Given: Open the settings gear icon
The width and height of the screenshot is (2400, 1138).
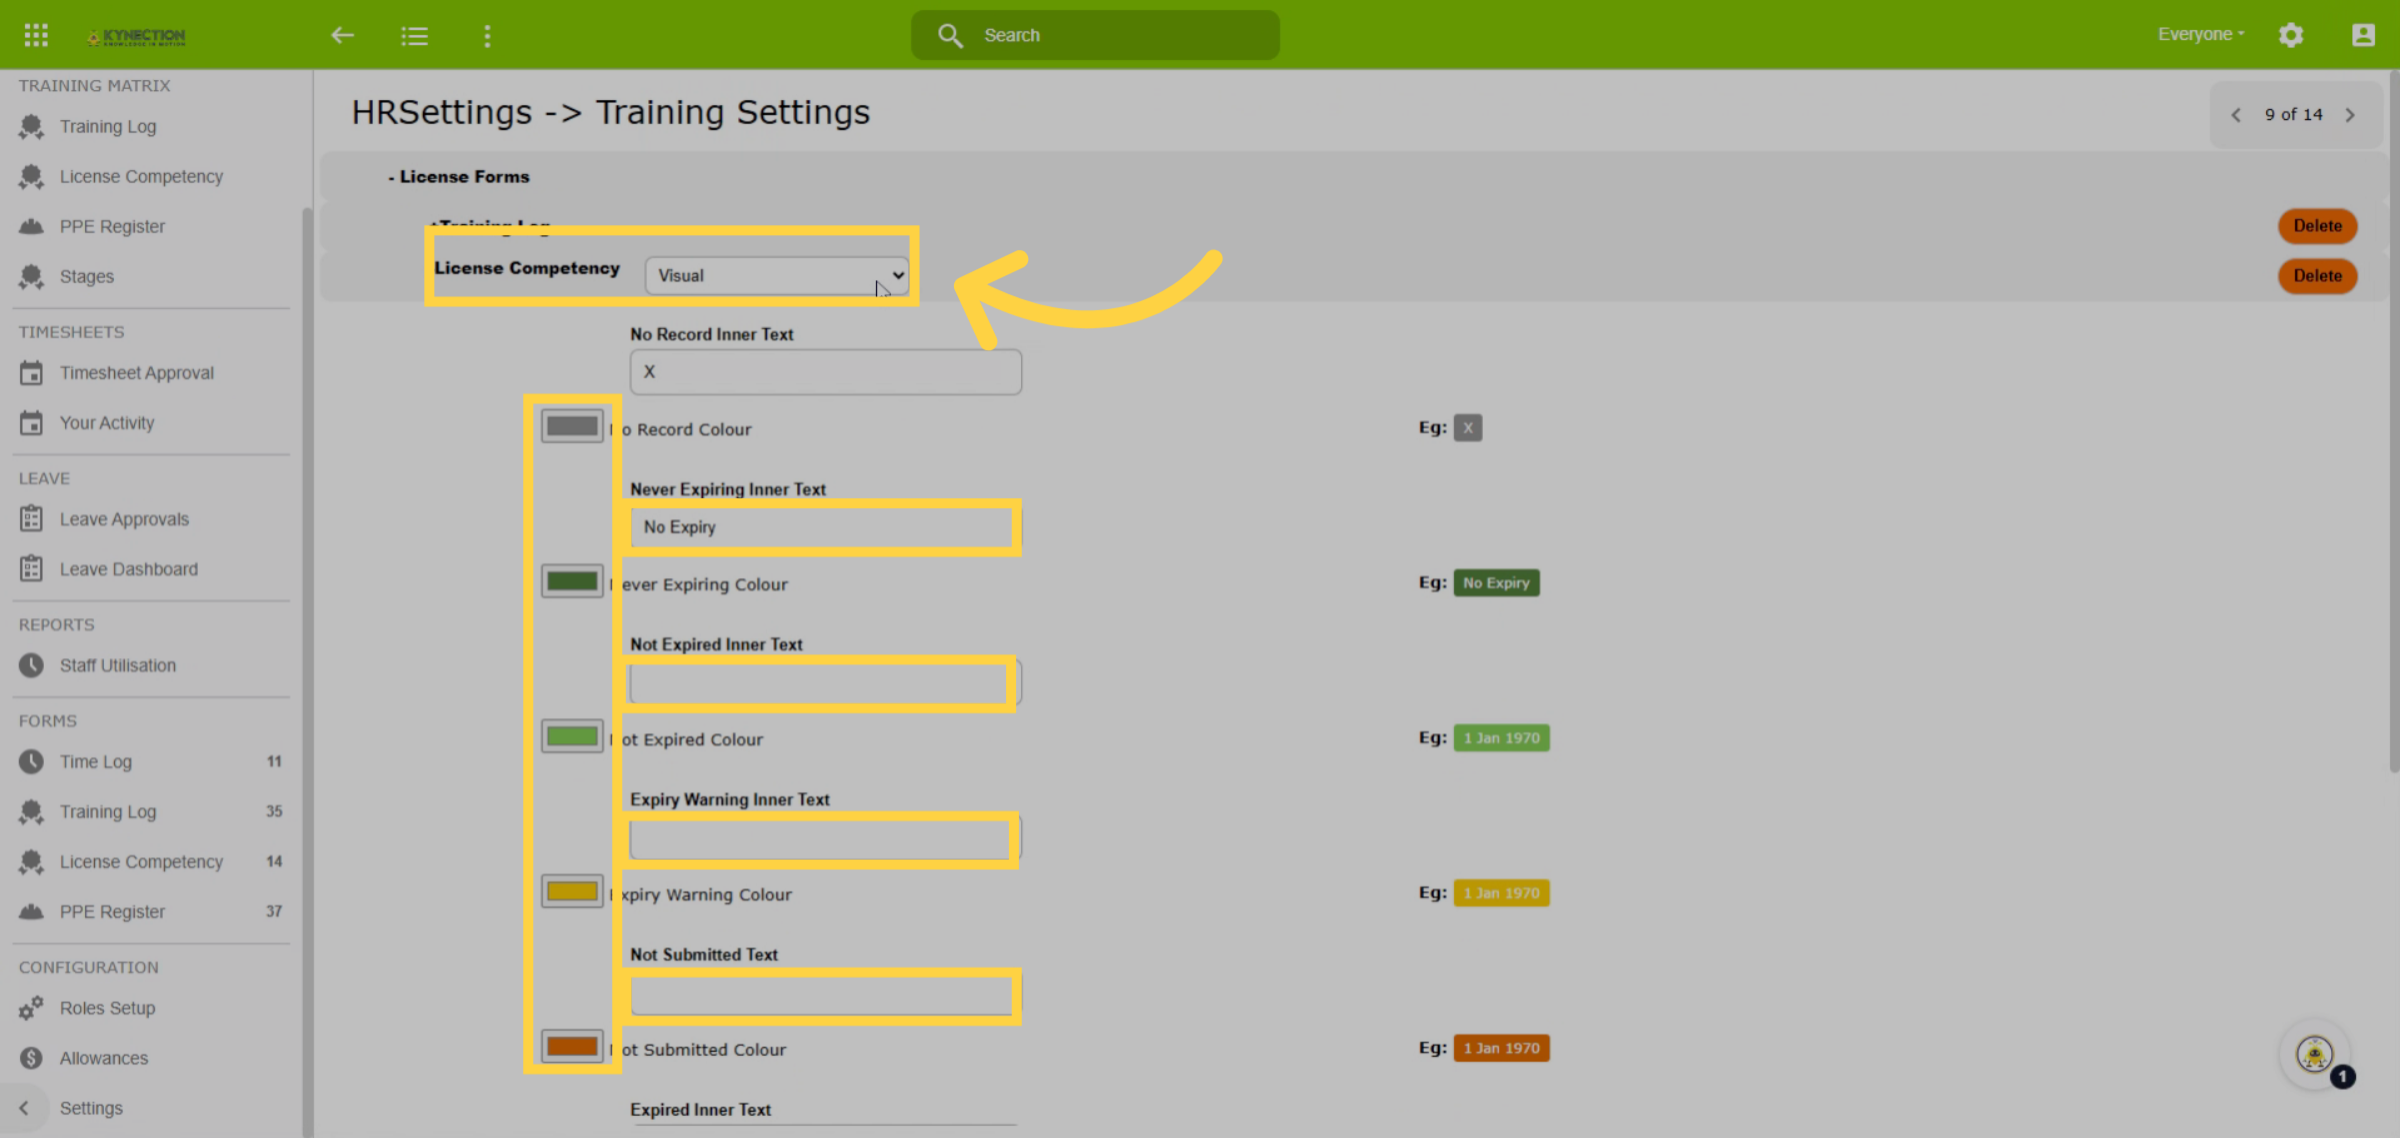Looking at the screenshot, I should [x=2291, y=35].
